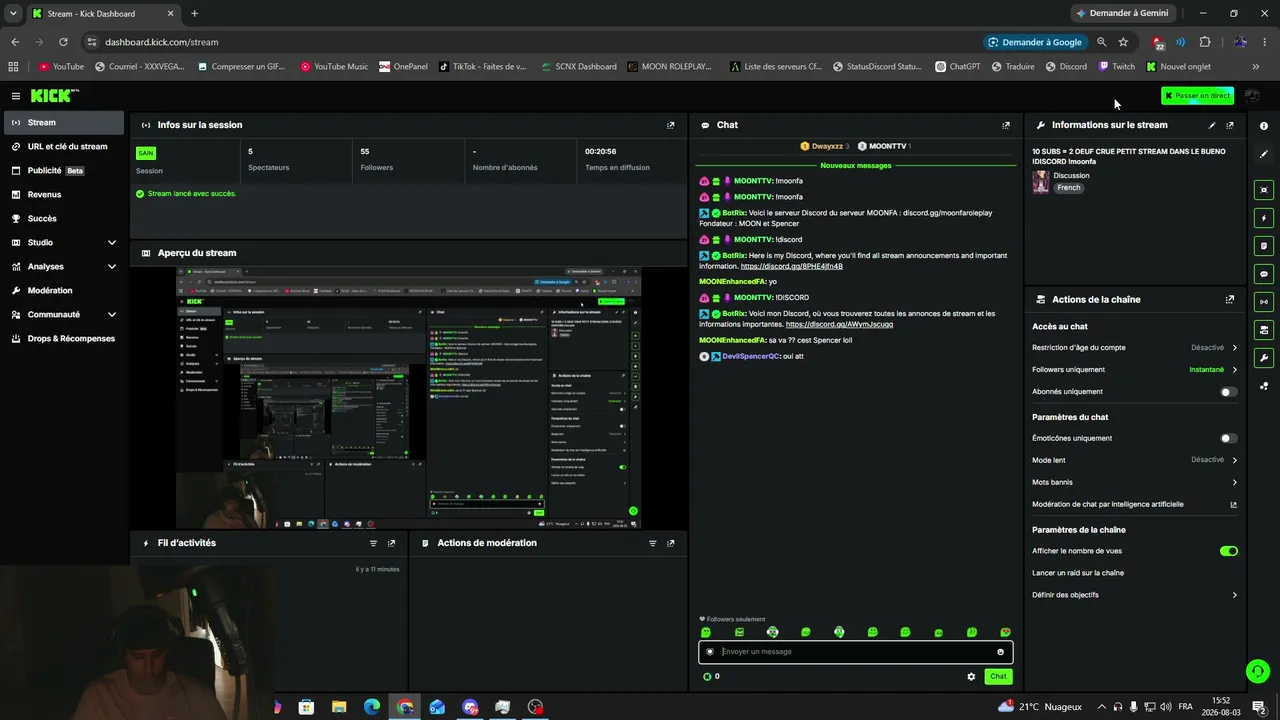
Task: Expand the Communauté sidebar section
Action: [64, 315]
